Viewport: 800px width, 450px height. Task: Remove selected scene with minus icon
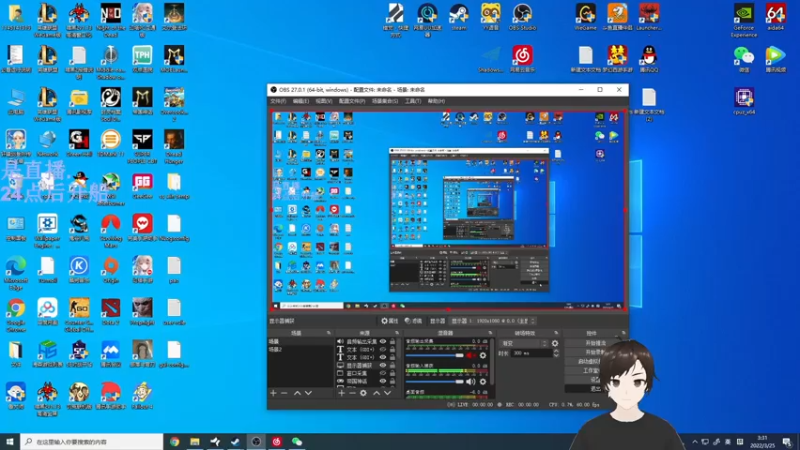(x=284, y=393)
